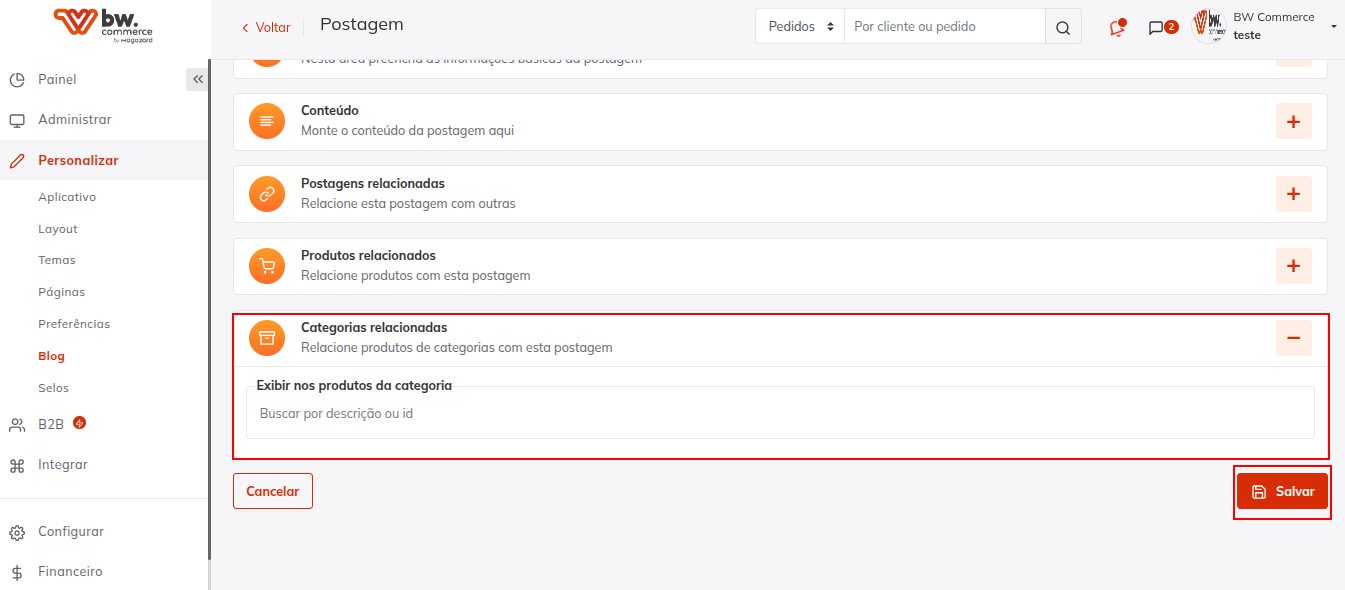Expand the Produtos relacionados section
This screenshot has width=1345, height=590.
coord(1293,266)
